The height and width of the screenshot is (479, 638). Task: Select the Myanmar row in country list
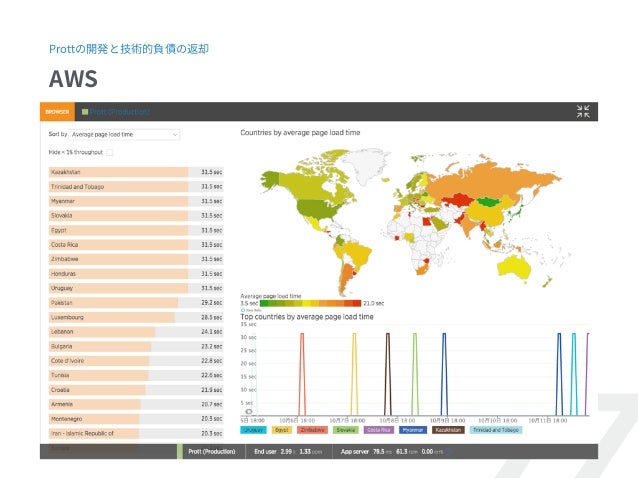click(136, 201)
